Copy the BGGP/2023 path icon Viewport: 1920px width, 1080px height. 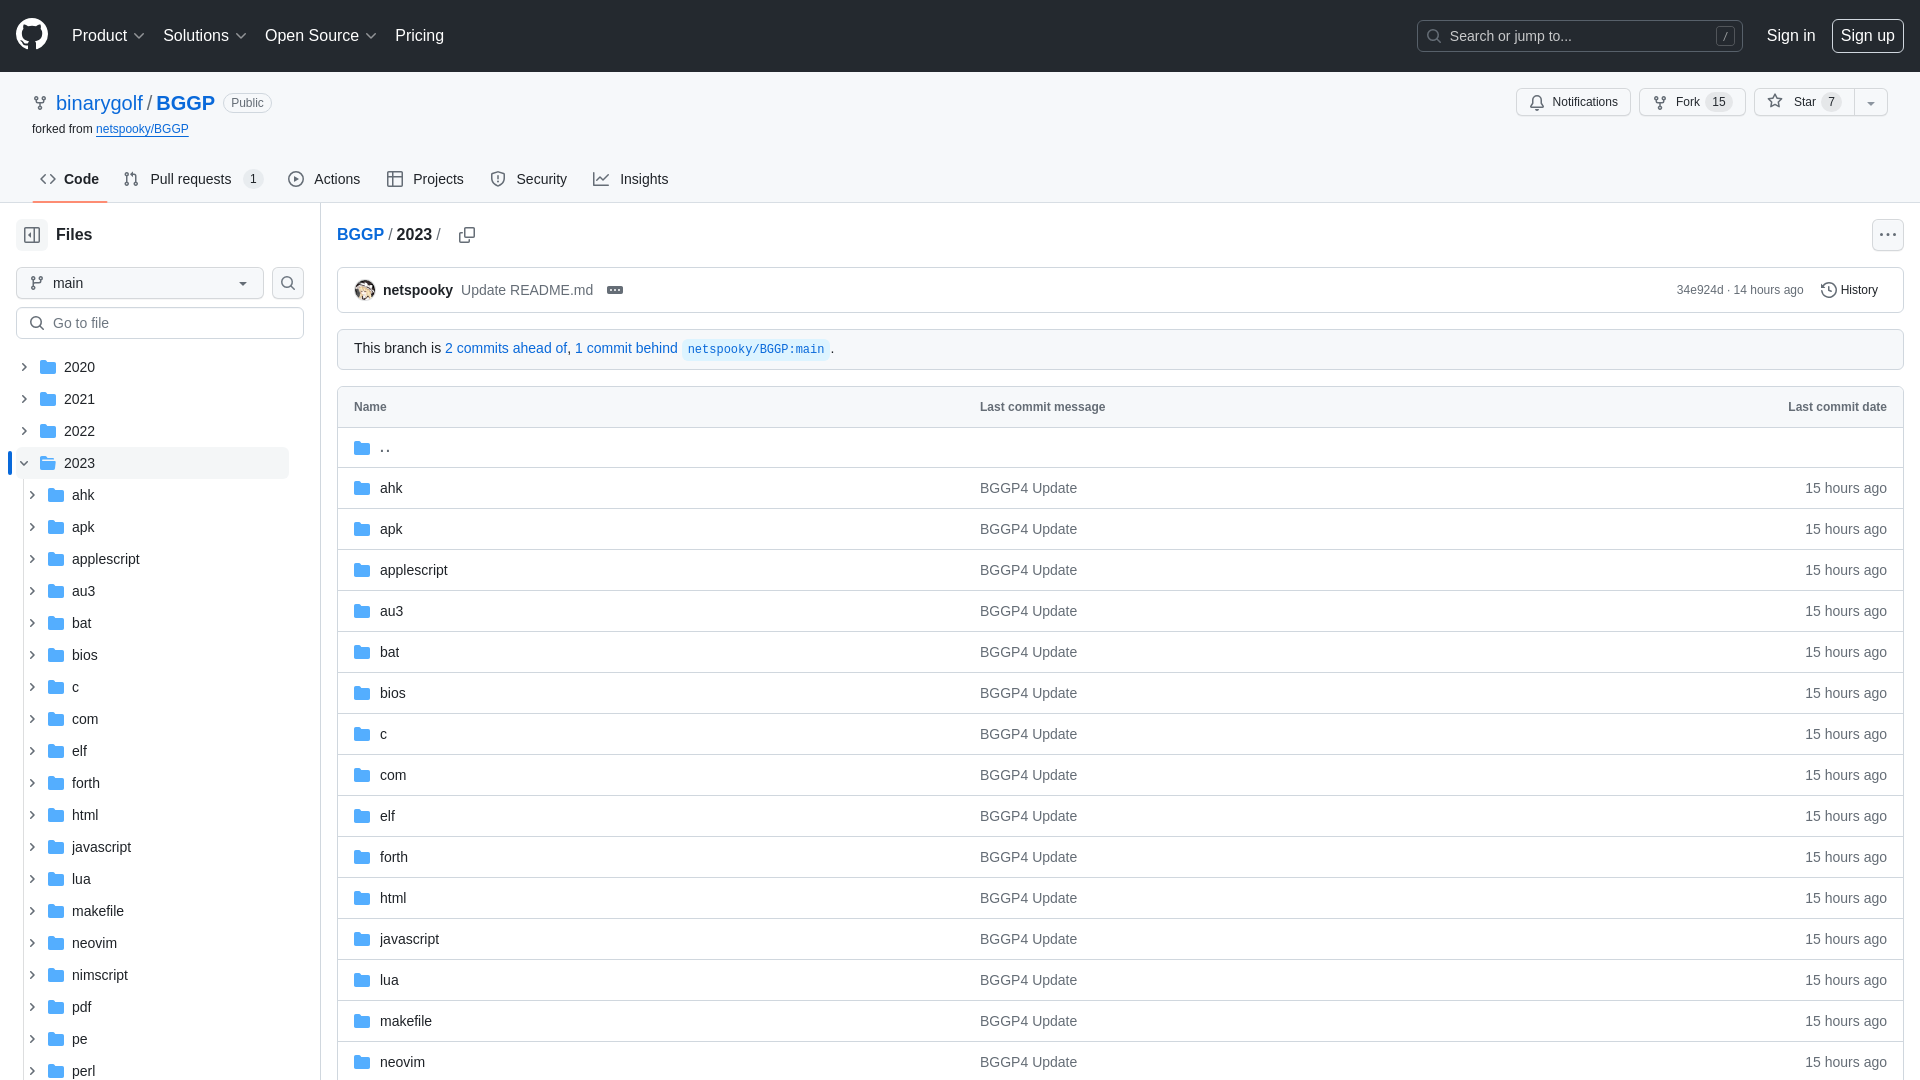(x=467, y=235)
